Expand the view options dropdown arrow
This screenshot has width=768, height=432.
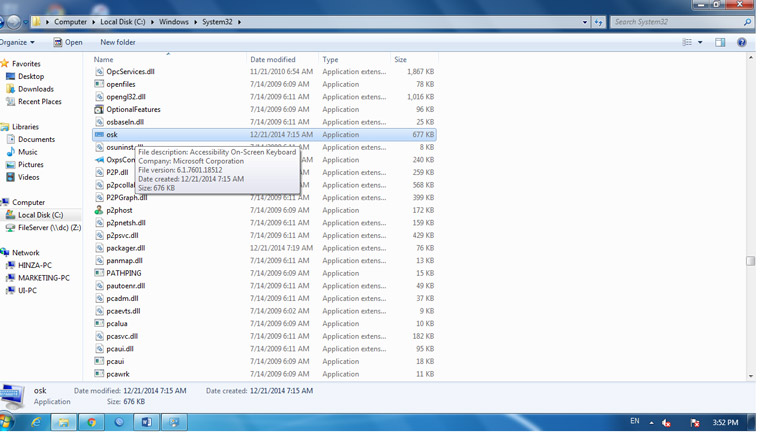[699, 43]
